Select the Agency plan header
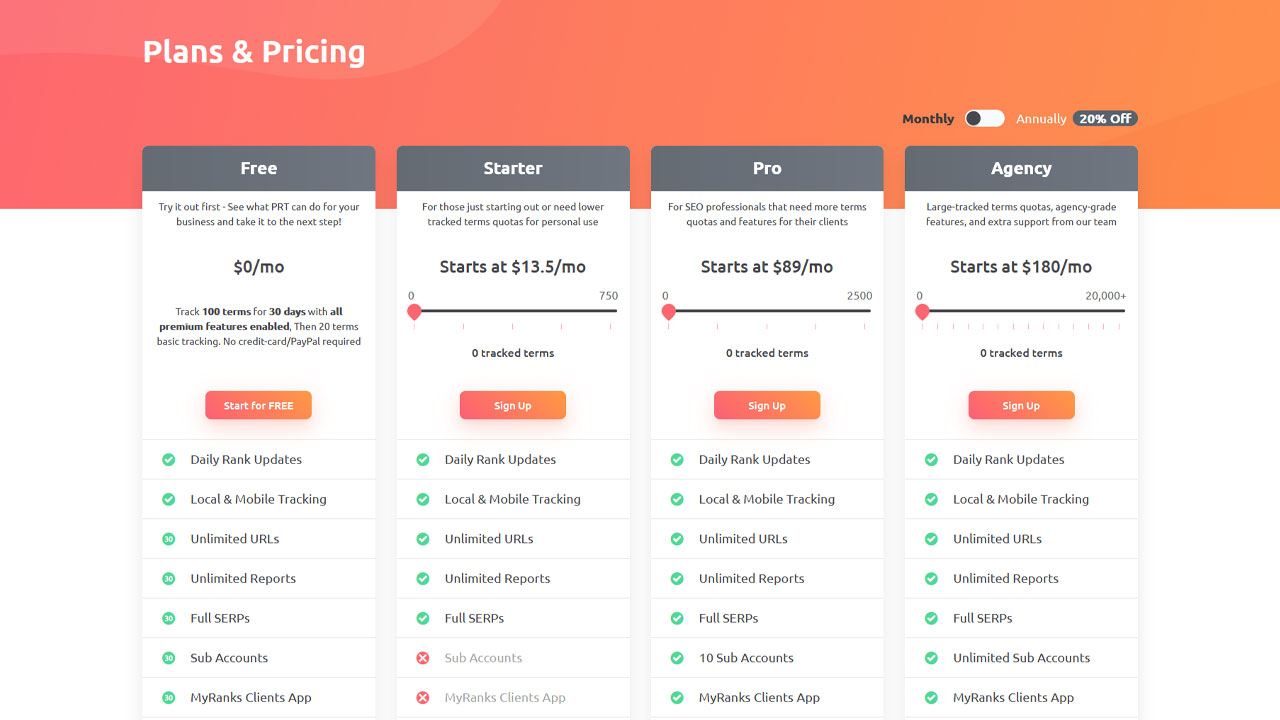This screenshot has width=1280, height=720. click(1021, 168)
